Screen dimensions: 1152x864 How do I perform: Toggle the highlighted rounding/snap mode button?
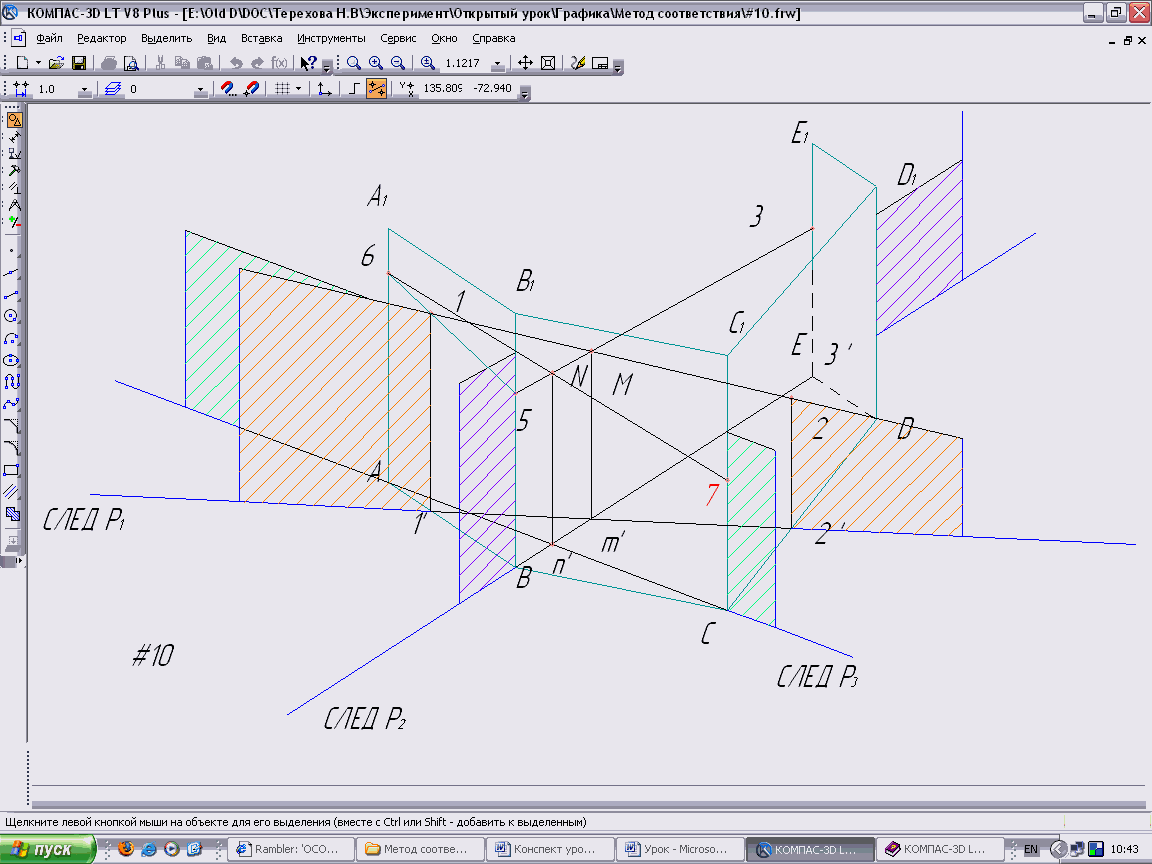(x=376, y=89)
